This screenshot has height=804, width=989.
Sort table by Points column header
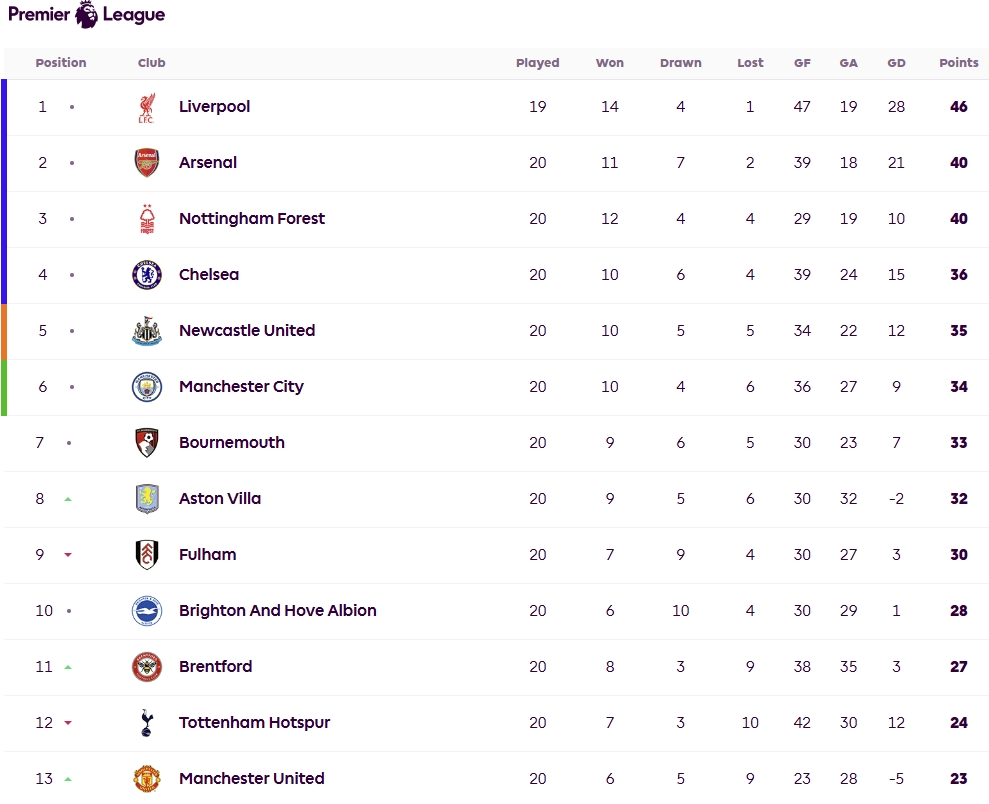[x=958, y=63]
